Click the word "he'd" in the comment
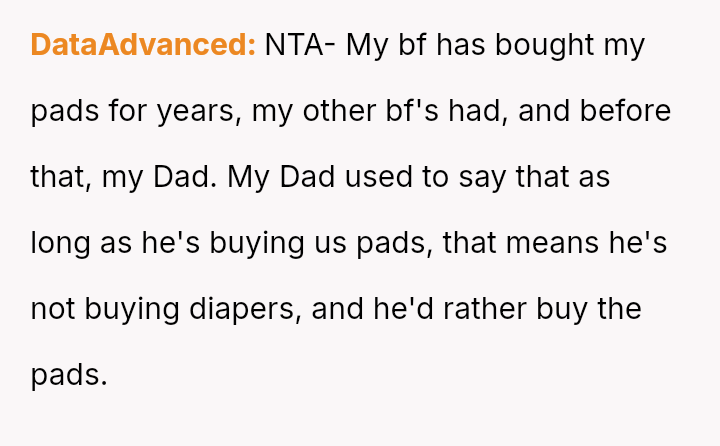 tap(407, 309)
